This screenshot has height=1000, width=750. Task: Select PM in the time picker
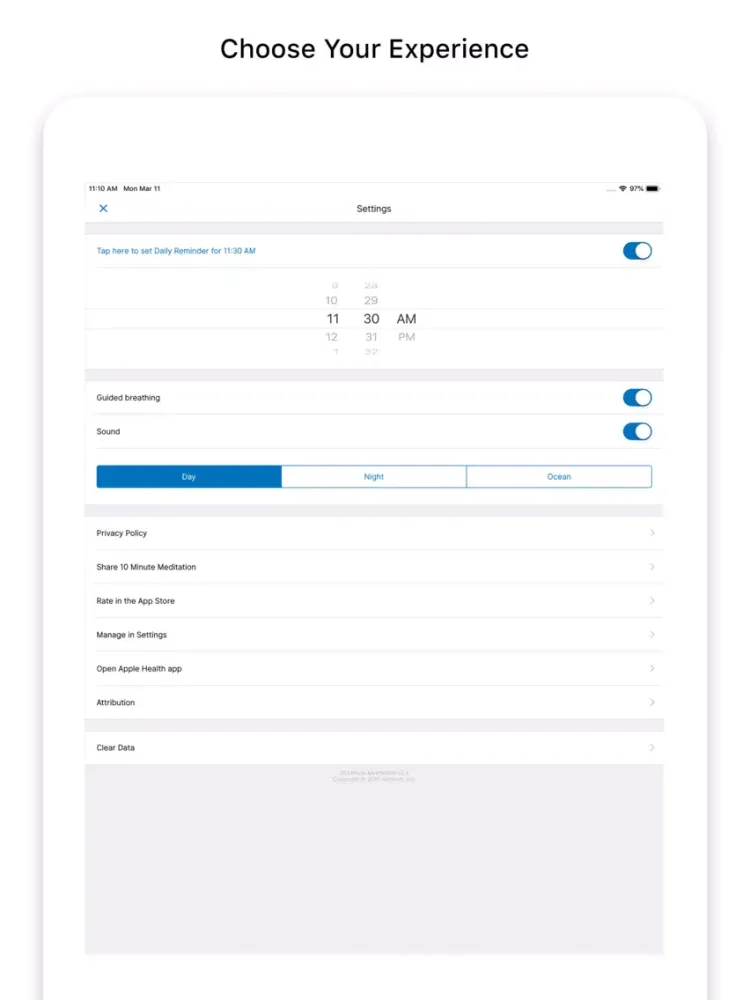(x=407, y=337)
